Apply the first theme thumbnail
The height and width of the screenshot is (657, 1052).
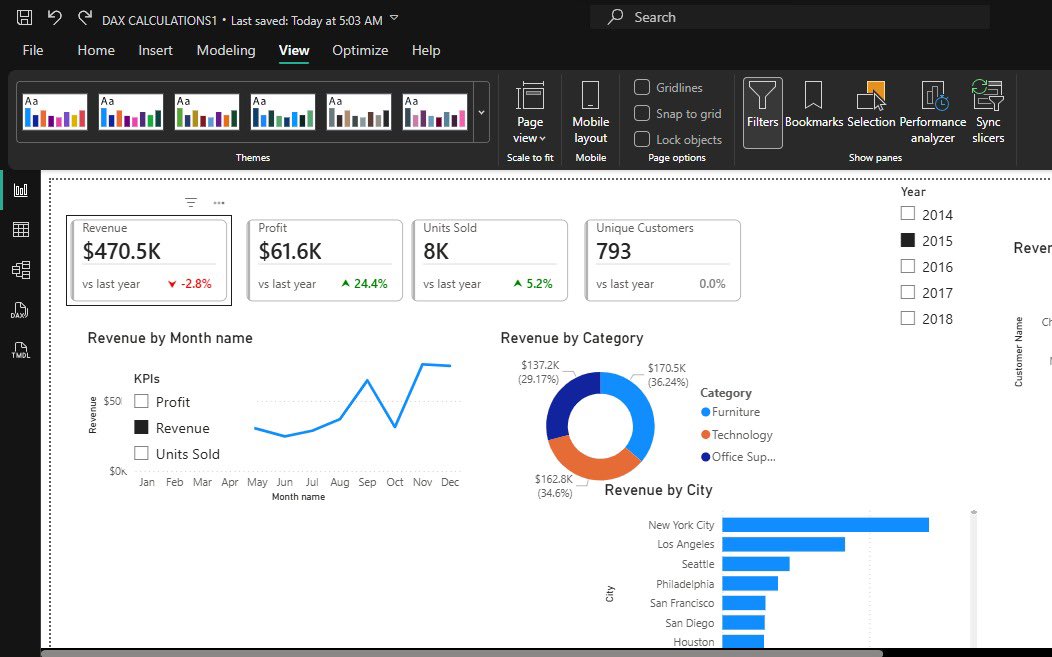coord(55,111)
